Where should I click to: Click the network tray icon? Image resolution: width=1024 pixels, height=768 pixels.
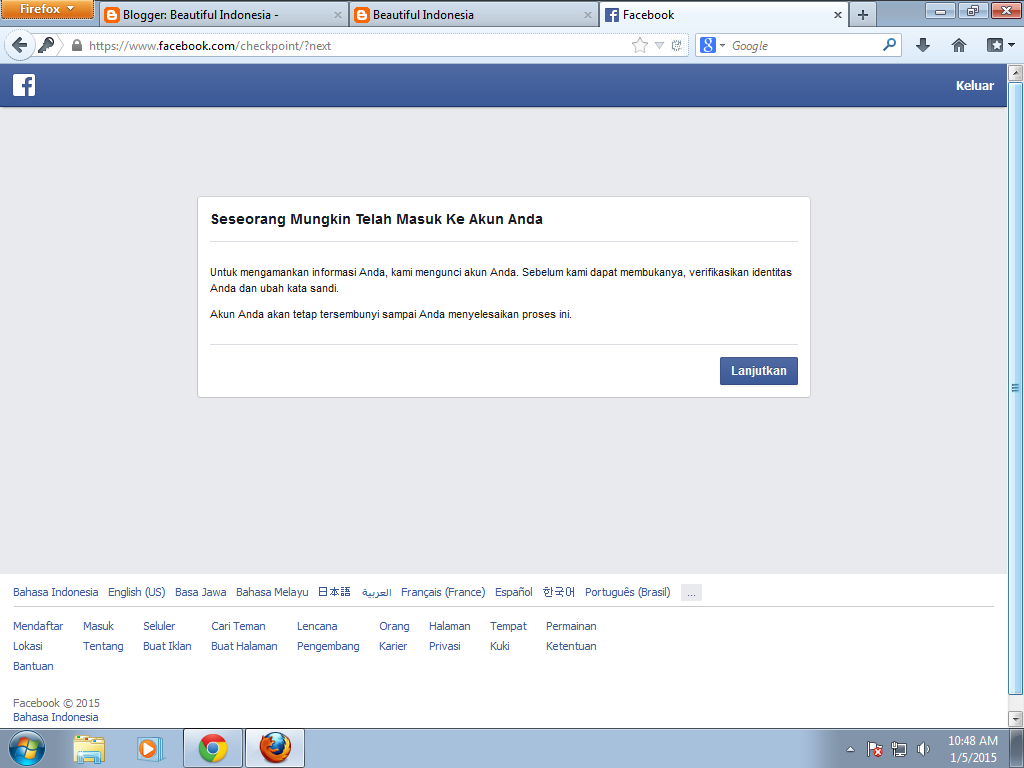[x=899, y=749]
